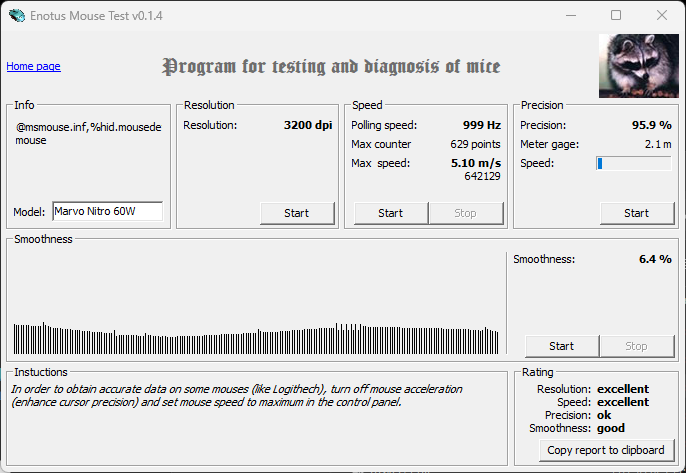Start the Precision test
The height and width of the screenshot is (473, 686).
click(x=636, y=213)
